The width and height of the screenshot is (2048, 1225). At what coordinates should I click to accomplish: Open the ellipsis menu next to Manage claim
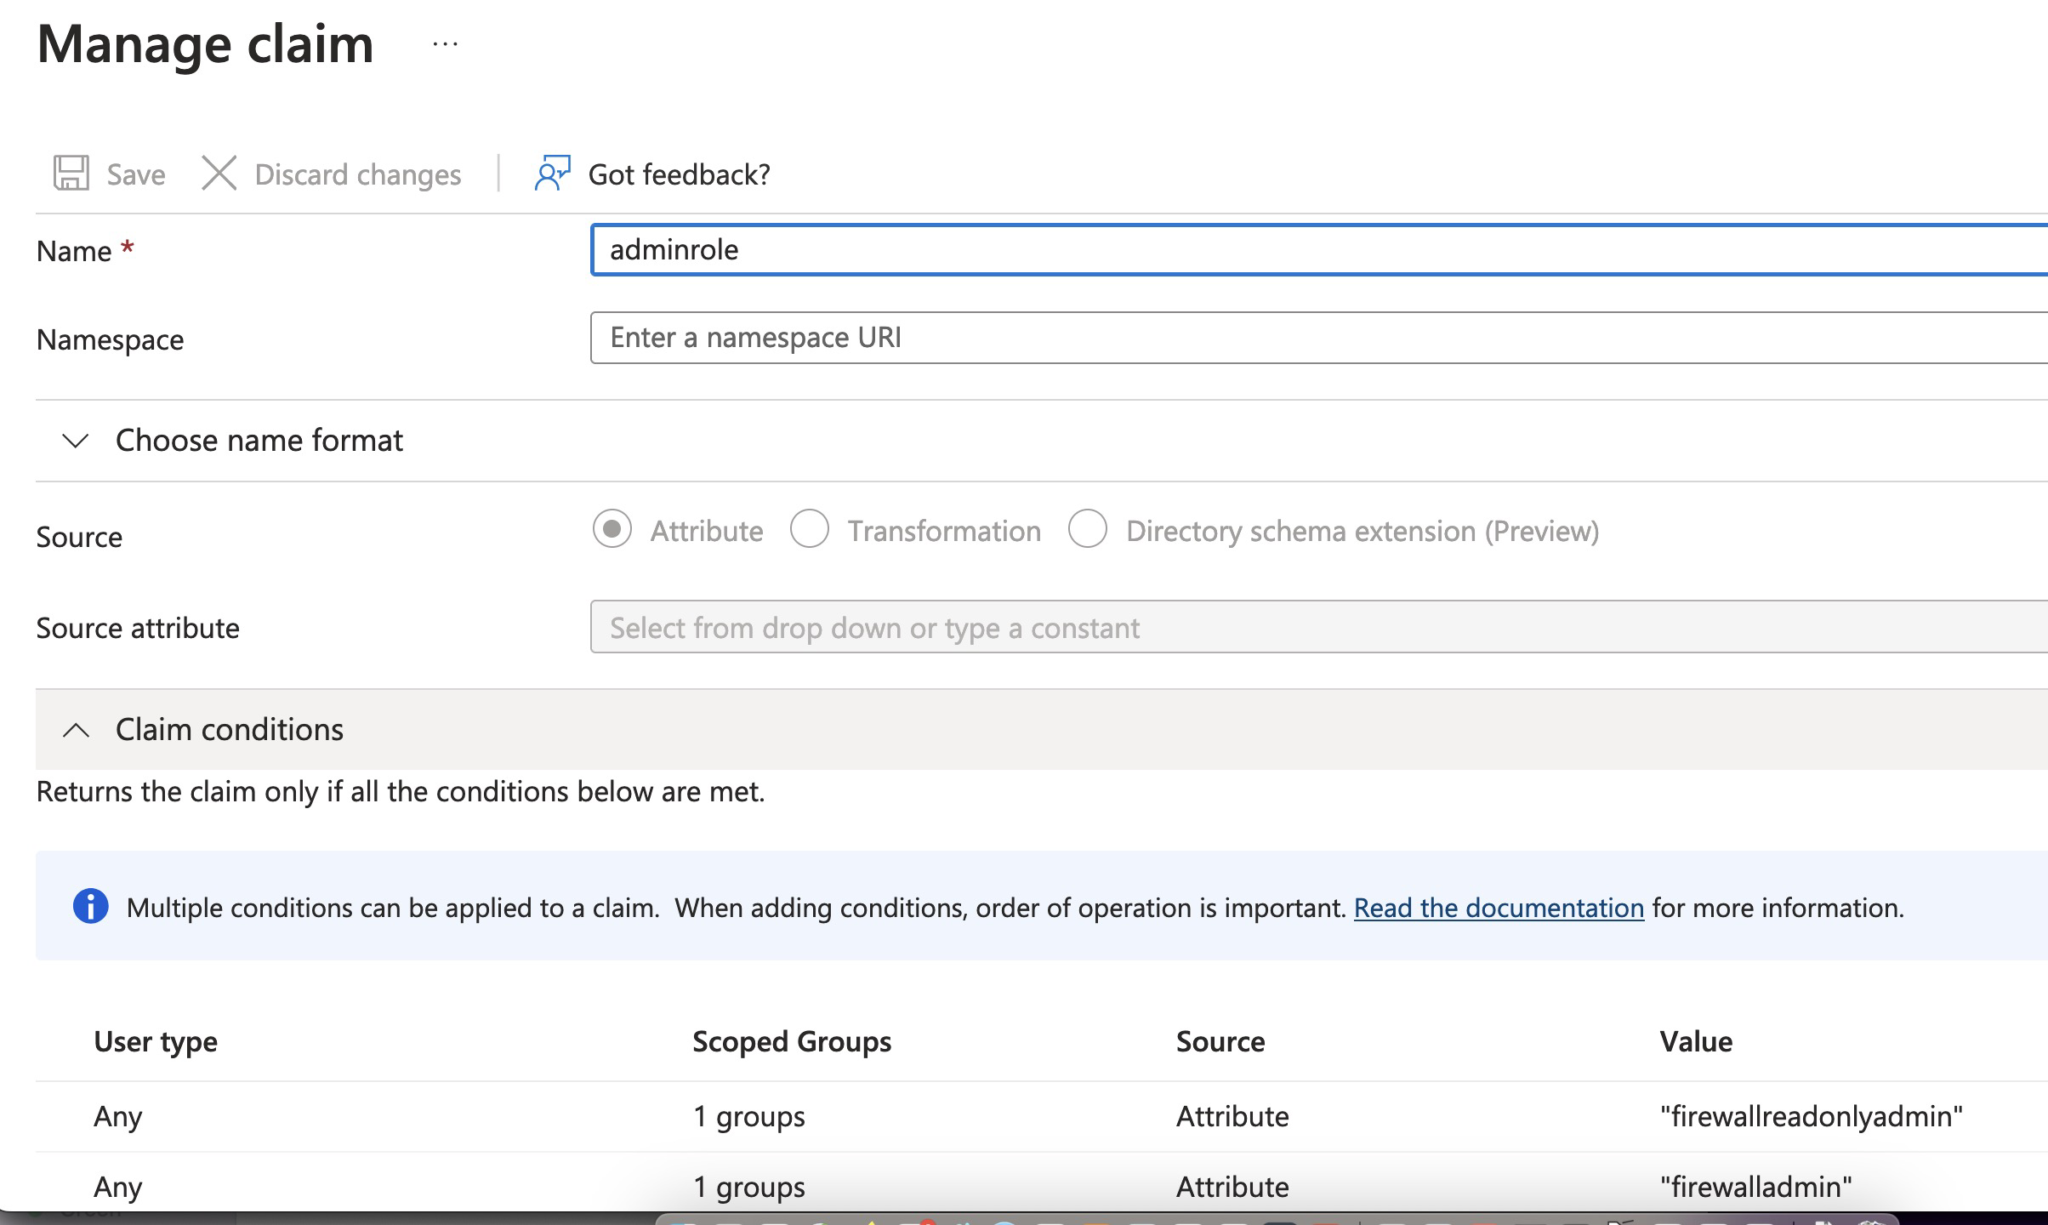[443, 42]
